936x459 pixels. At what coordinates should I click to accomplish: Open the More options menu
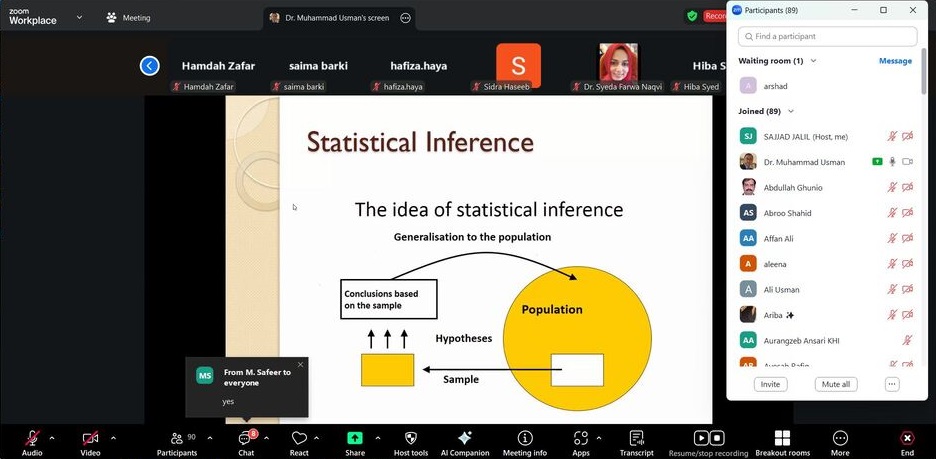coord(840,443)
